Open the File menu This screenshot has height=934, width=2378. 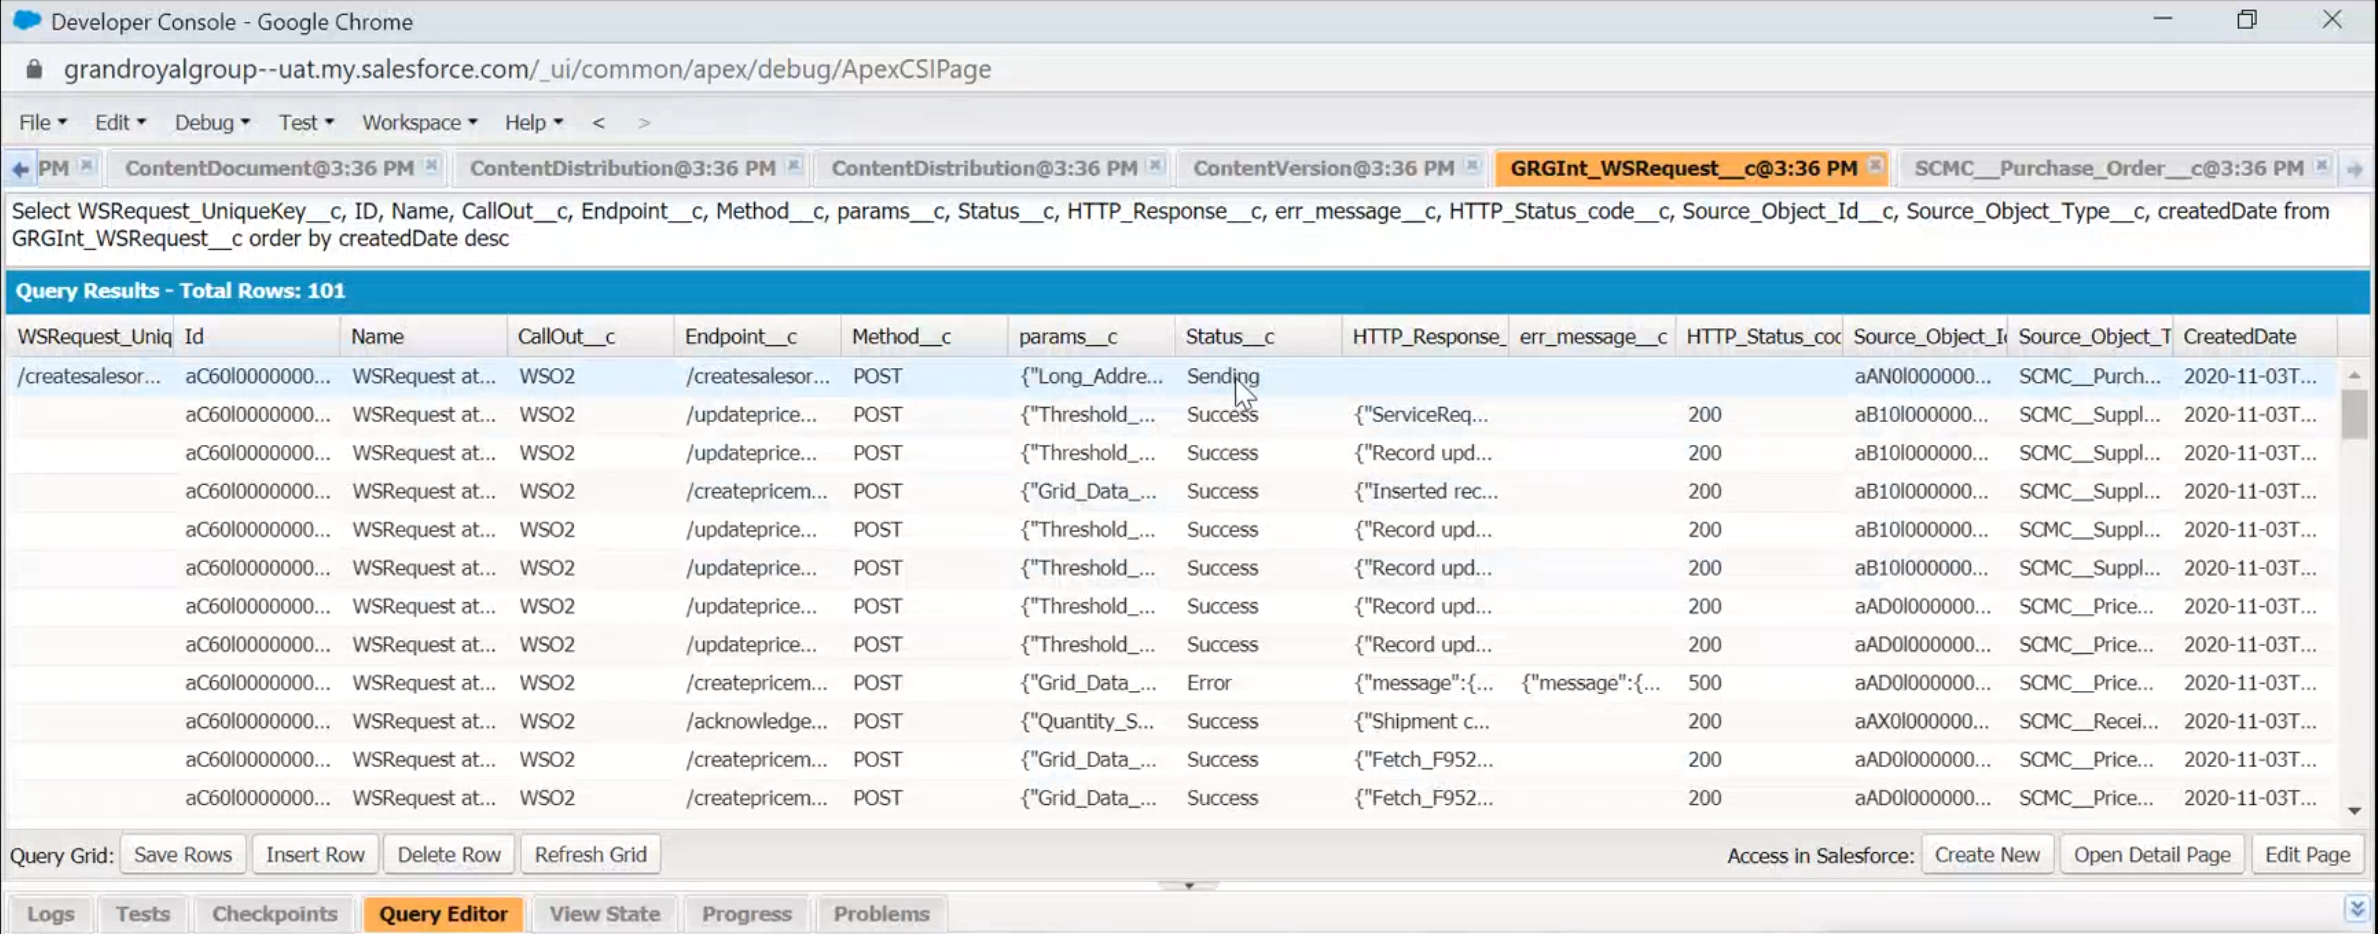click(43, 122)
